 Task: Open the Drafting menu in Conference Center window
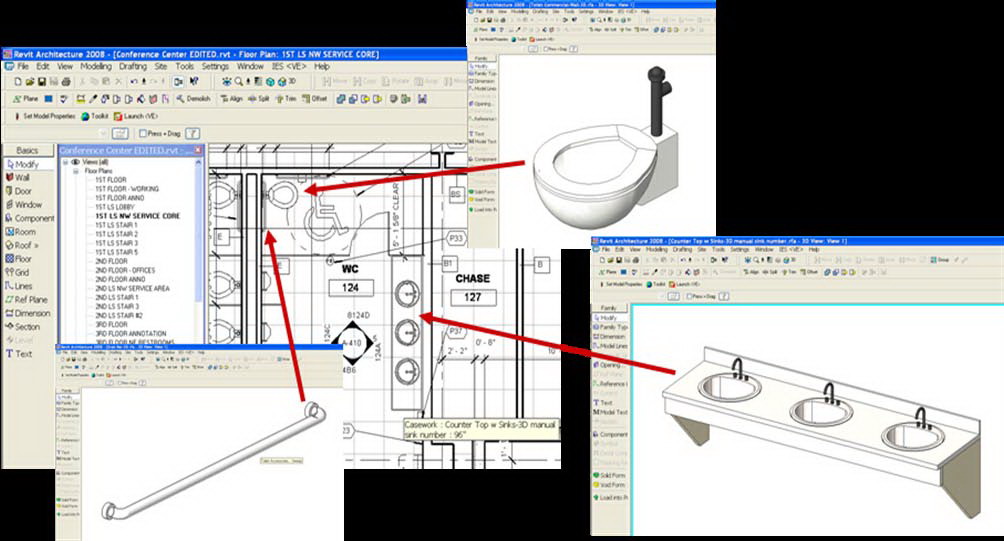[133, 67]
